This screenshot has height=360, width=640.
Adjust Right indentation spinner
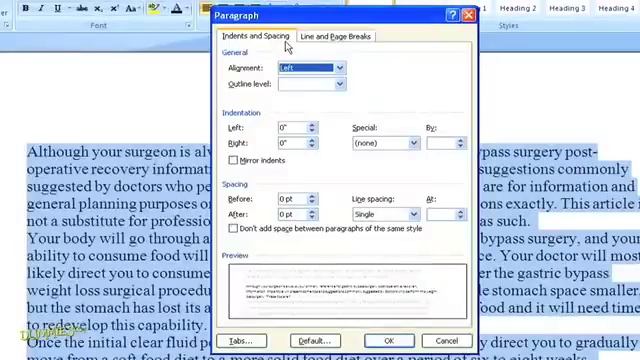(x=312, y=143)
